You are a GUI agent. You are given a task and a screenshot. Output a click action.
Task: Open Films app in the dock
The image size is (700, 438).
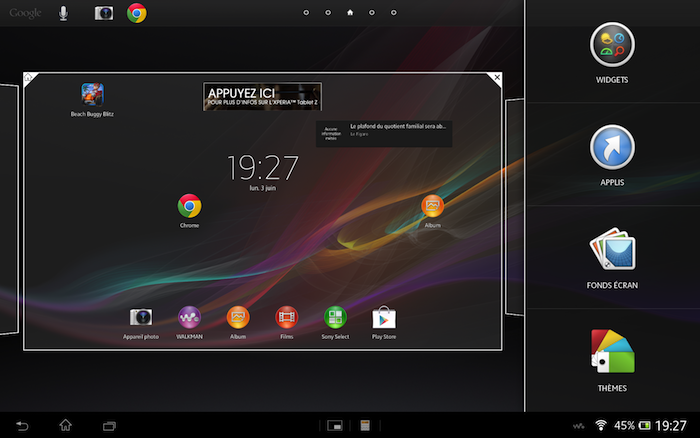[287, 318]
